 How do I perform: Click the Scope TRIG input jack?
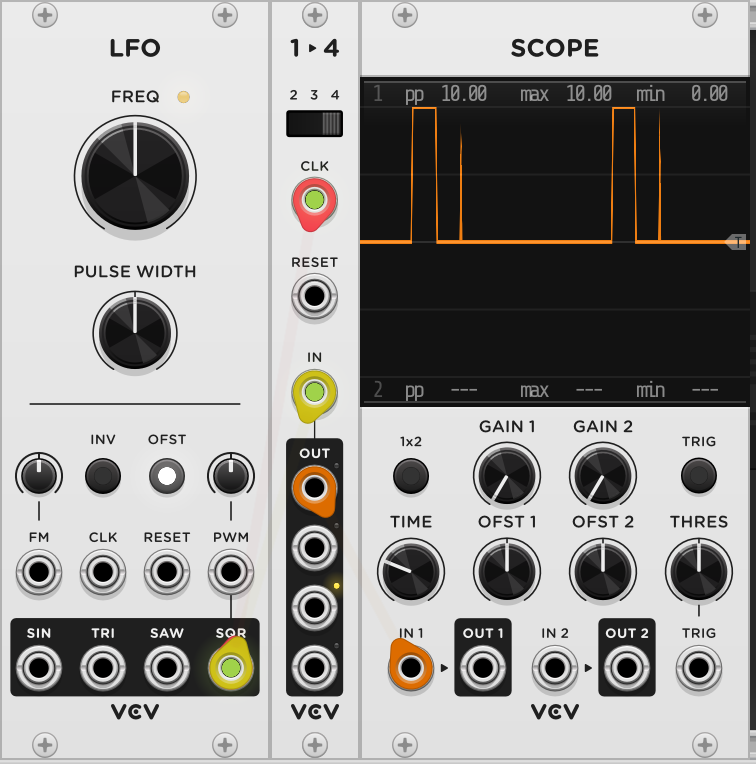tap(699, 668)
